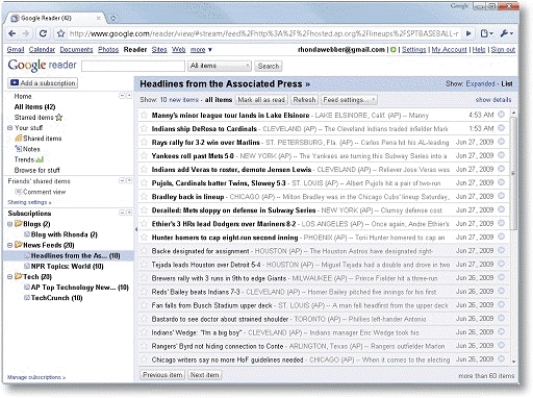
Task: Star the Hunter homers to cap item
Action: (144, 237)
